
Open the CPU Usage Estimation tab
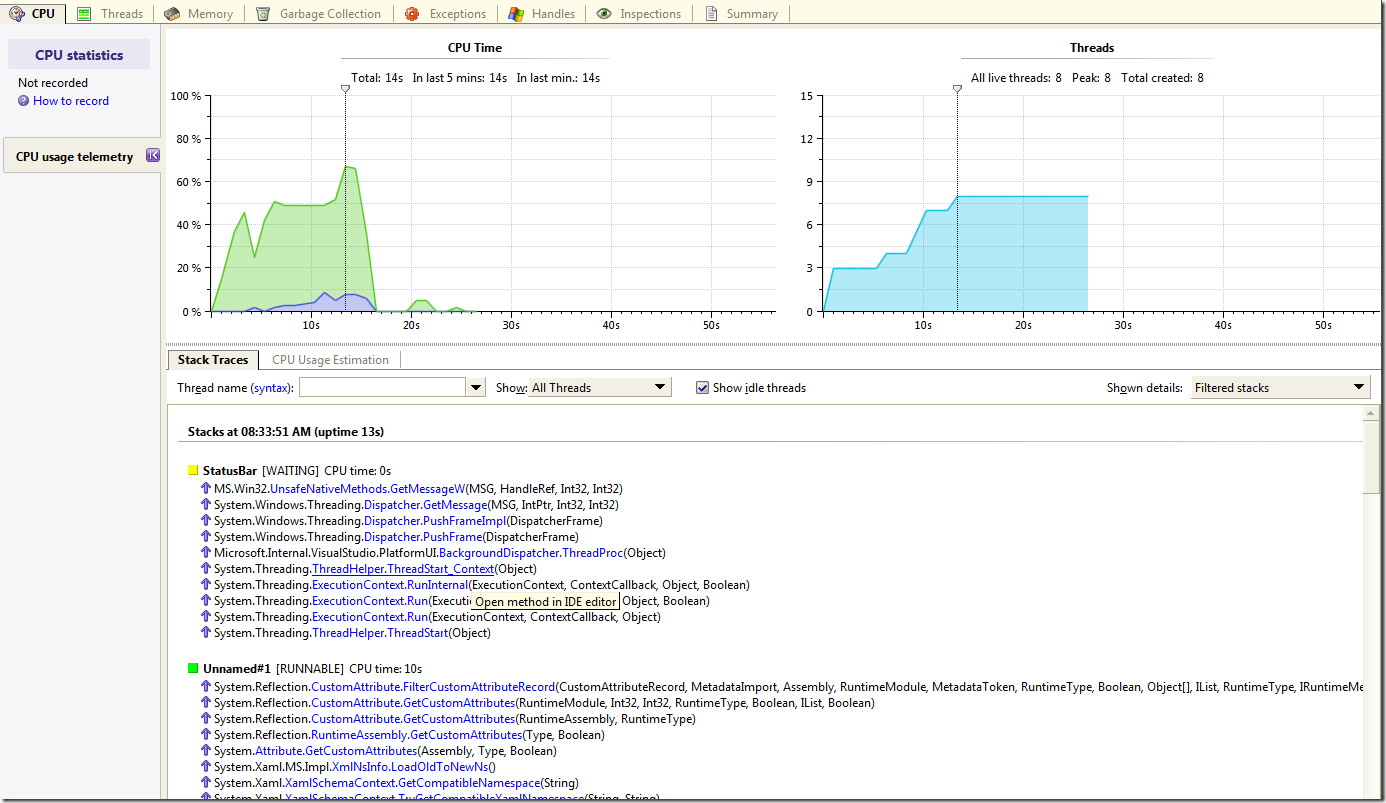(330, 360)
